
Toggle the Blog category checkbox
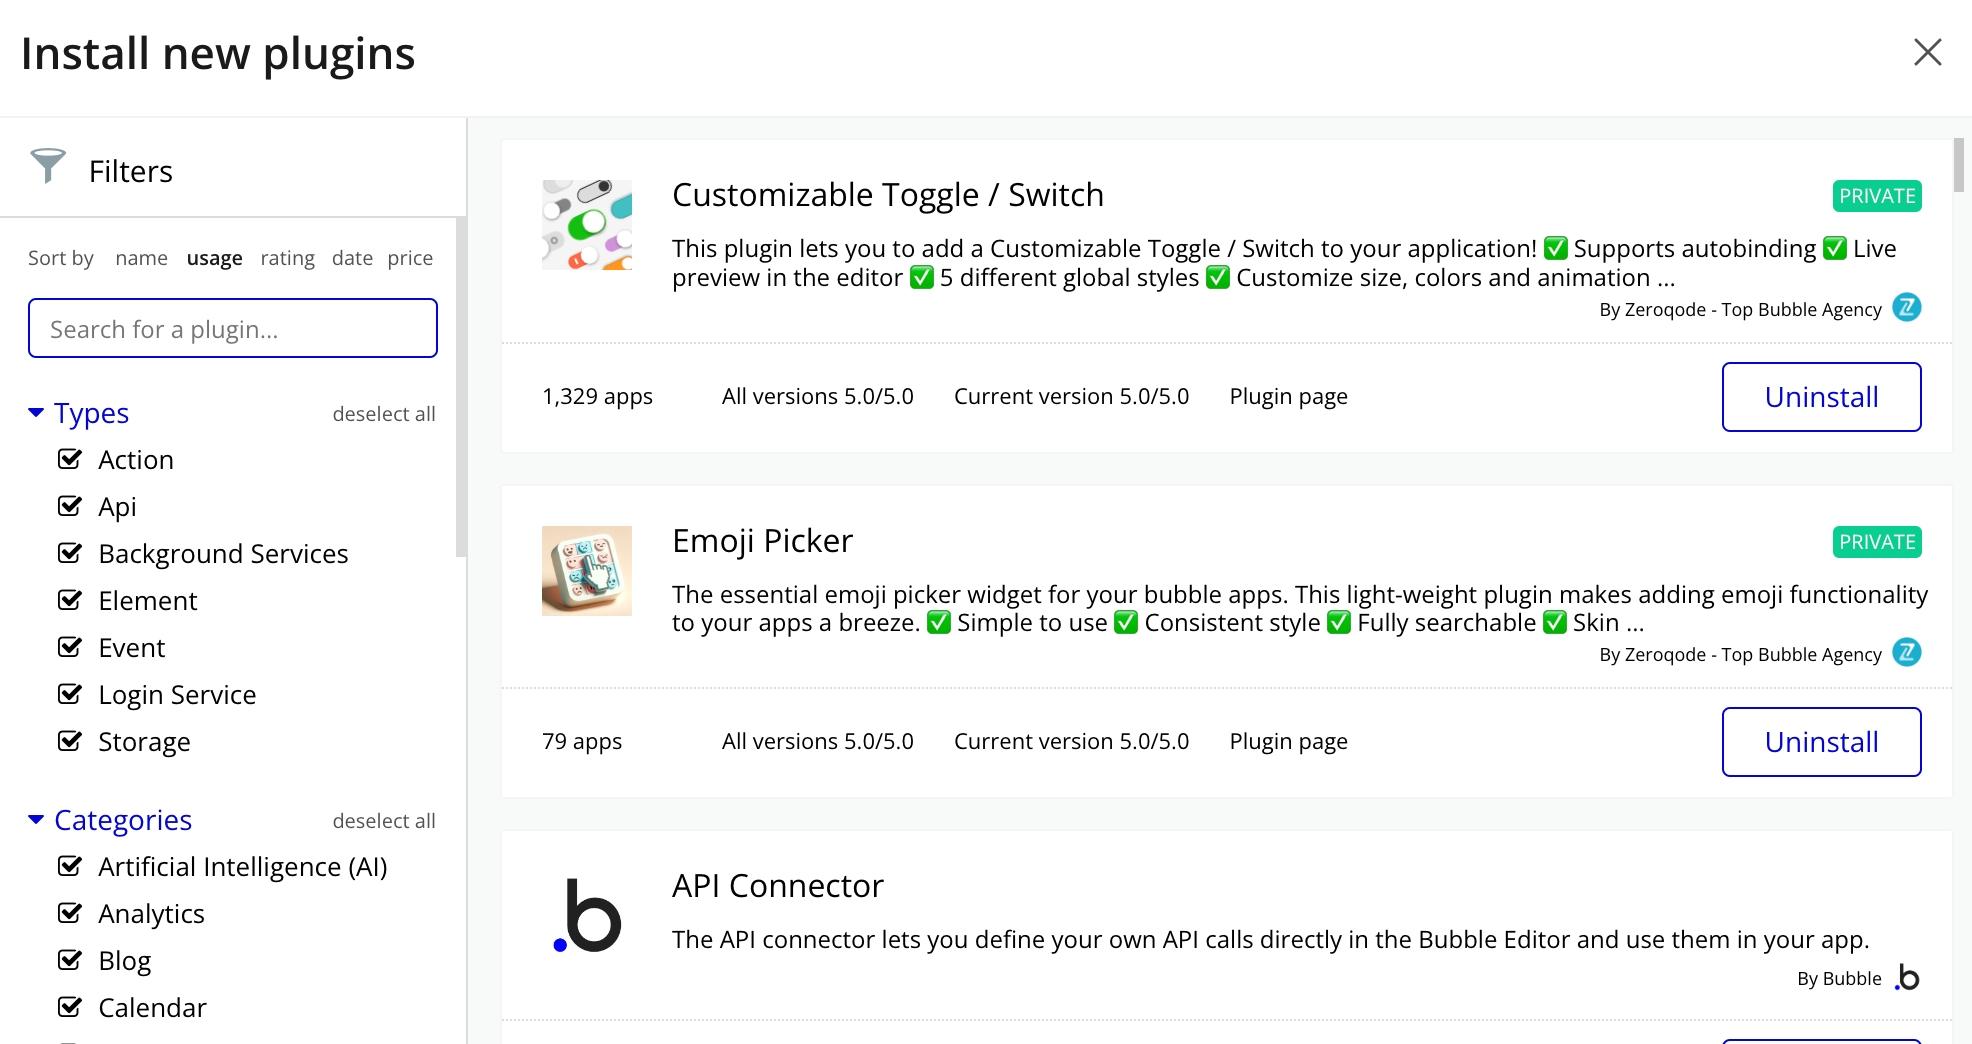(70, 960)
